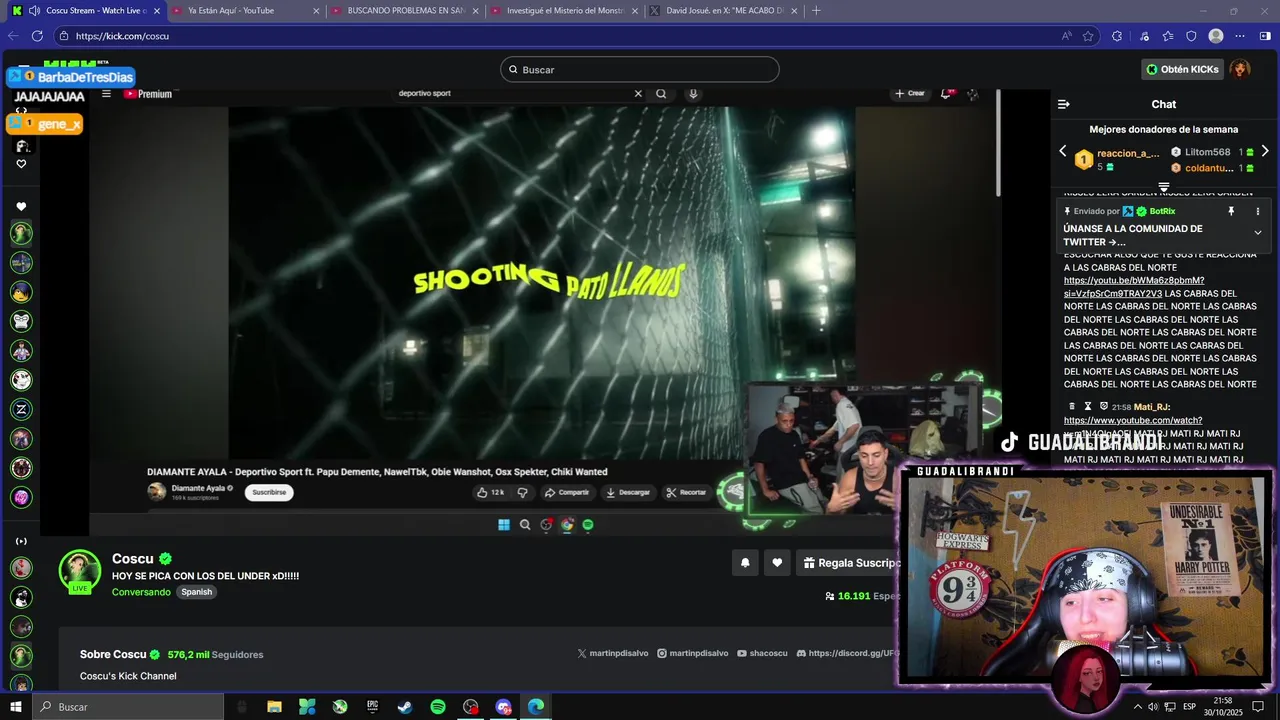Click the YouTube dislike button
The height and width of the screenshot is (720, 1280).
tap(522, 492)
